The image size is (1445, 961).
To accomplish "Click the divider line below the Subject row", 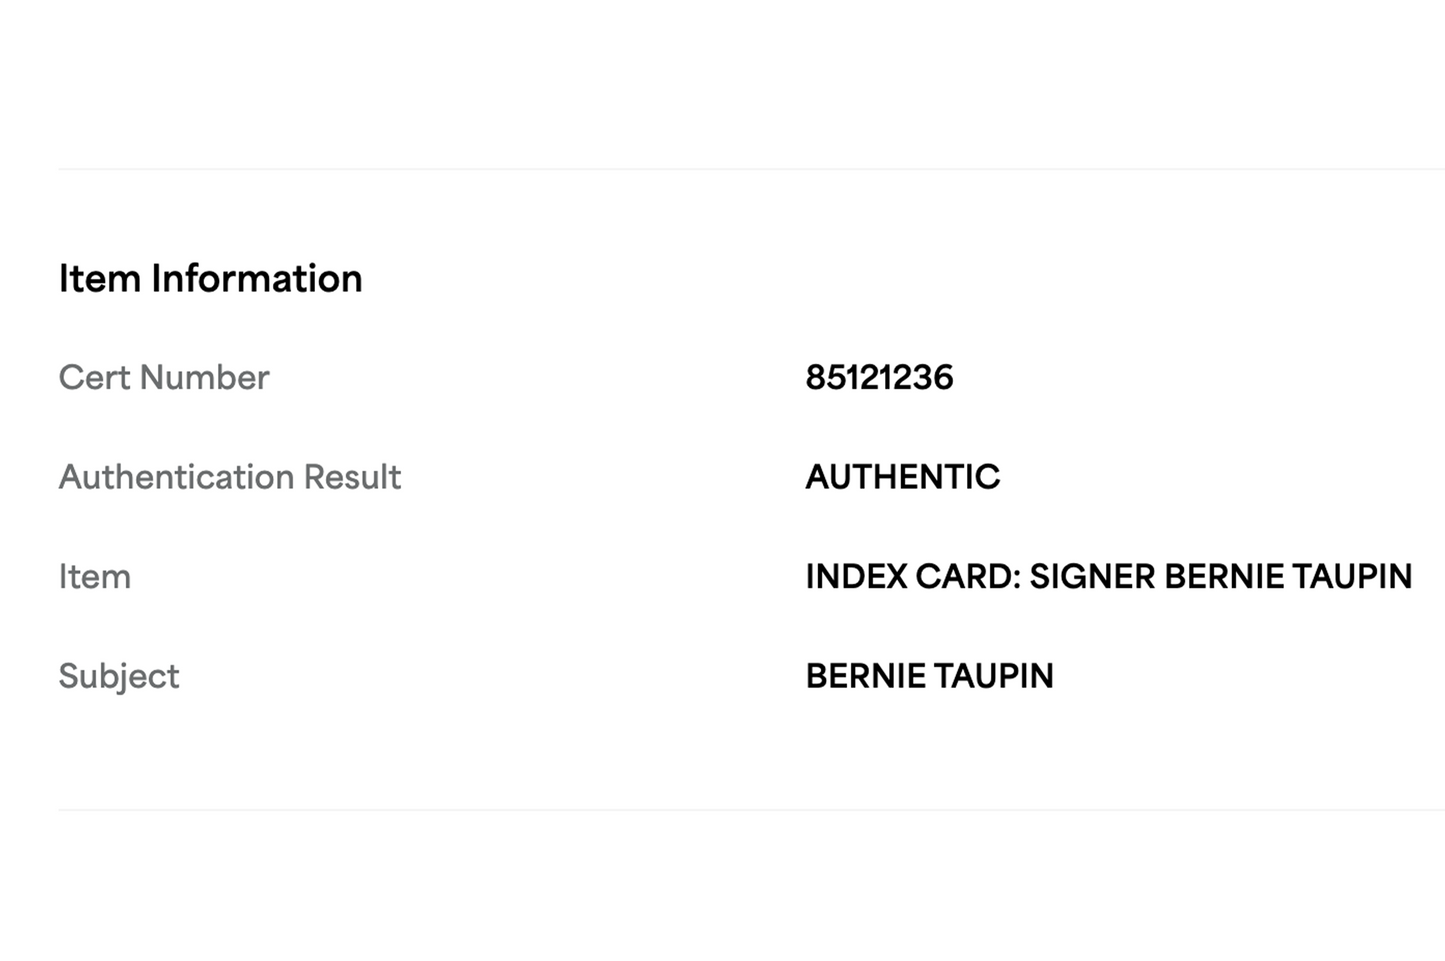I will click(750, 809).
